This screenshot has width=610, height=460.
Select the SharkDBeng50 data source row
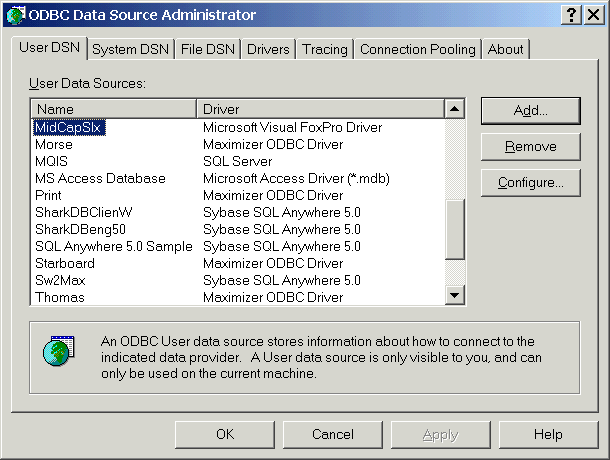238,229
